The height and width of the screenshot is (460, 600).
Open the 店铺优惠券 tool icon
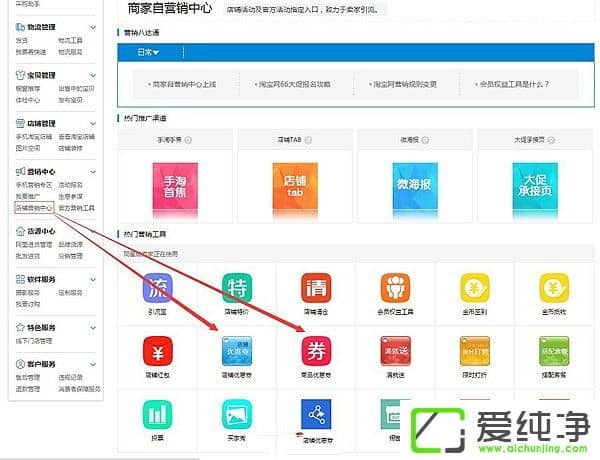click(x=238, y=352)
